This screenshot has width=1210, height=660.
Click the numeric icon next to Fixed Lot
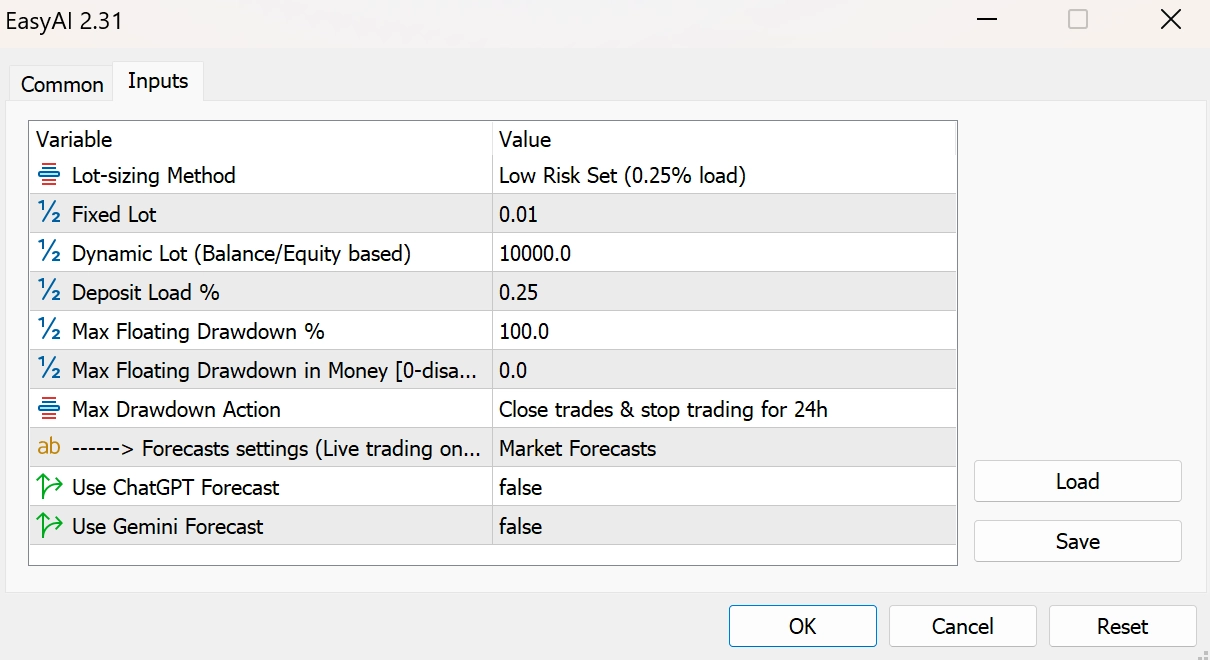49,214
